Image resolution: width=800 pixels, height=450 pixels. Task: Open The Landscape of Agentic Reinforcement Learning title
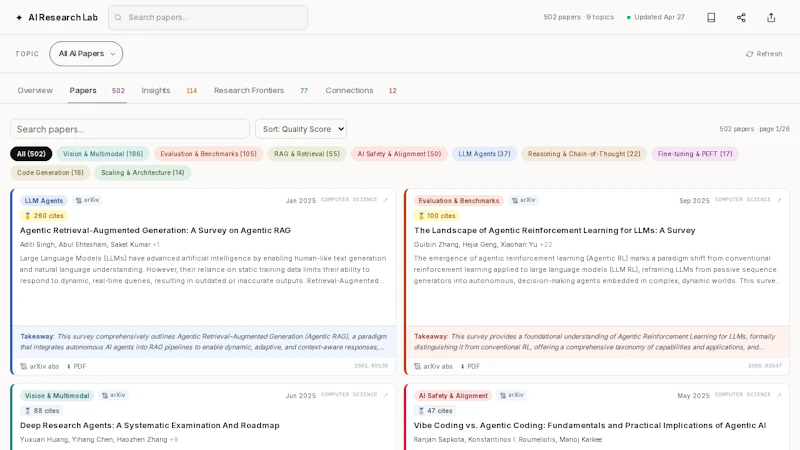pyautogui.click(x=555, y=230)
